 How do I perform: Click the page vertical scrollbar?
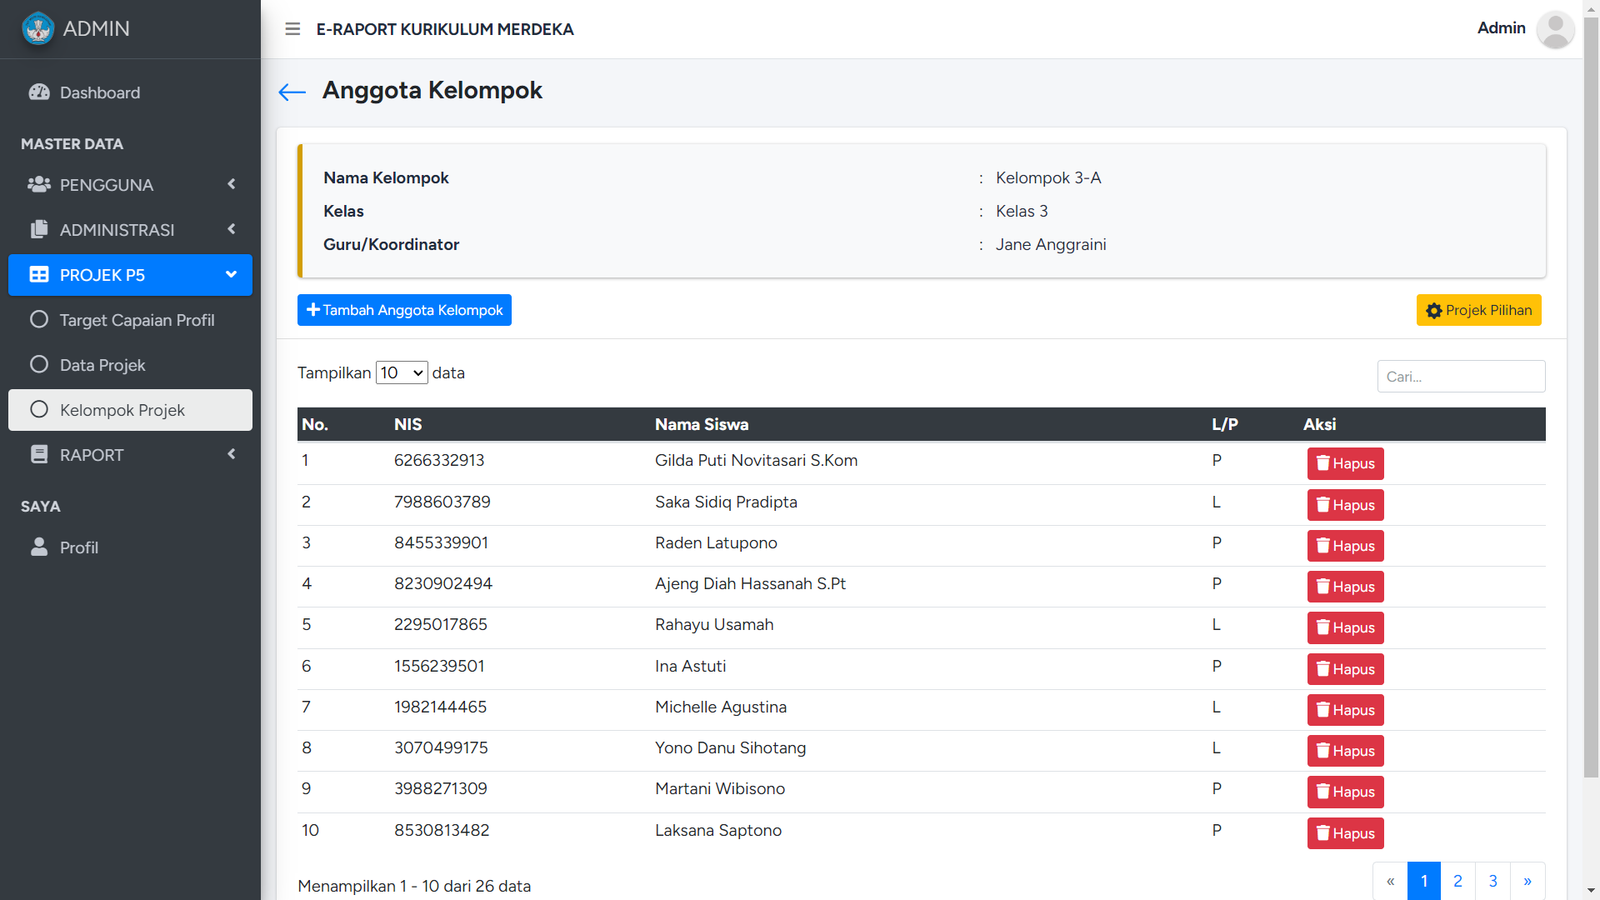click(1591, 400)
